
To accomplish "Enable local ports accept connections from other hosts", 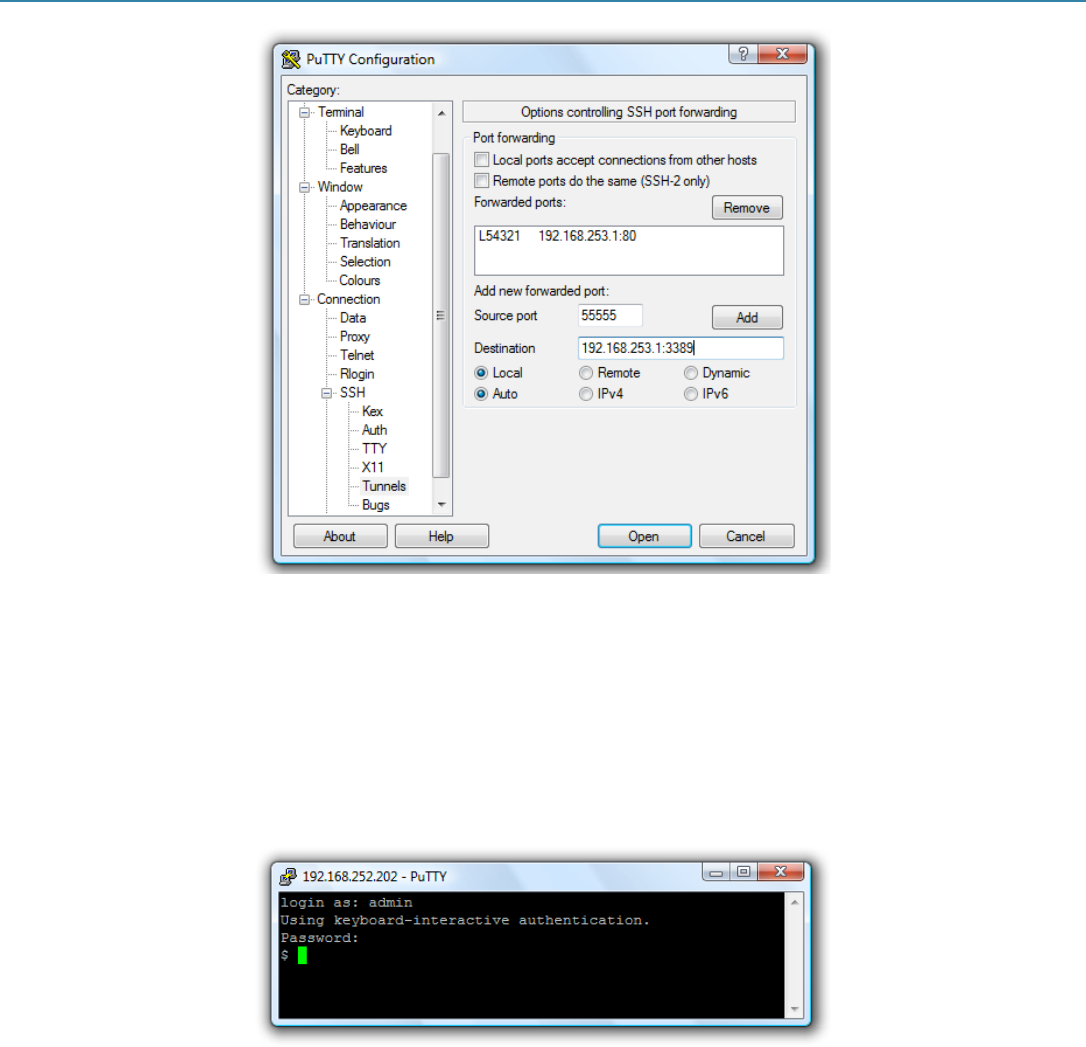I will [481, 160].
